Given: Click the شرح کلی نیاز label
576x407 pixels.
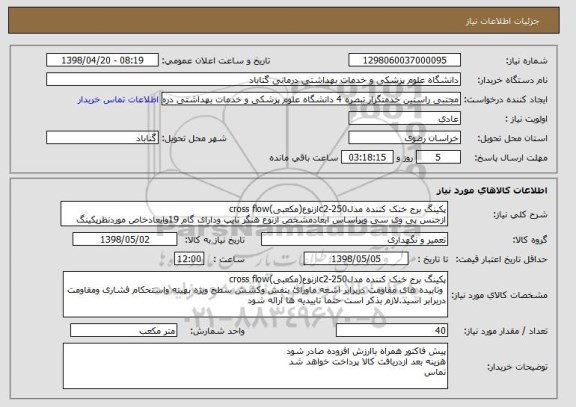Looking at the screenshot, I should coord(520,215).
